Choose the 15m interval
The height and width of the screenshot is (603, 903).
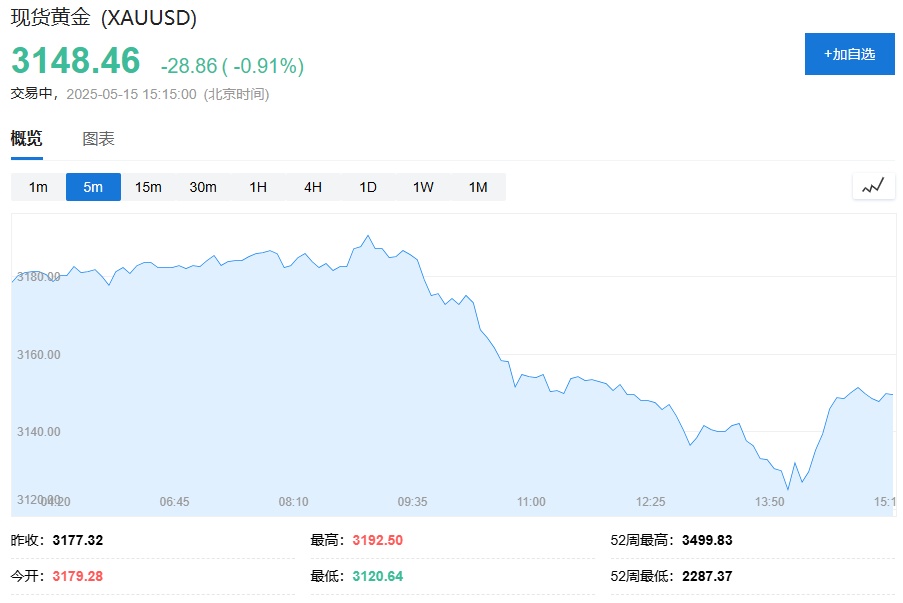[148, 187]
